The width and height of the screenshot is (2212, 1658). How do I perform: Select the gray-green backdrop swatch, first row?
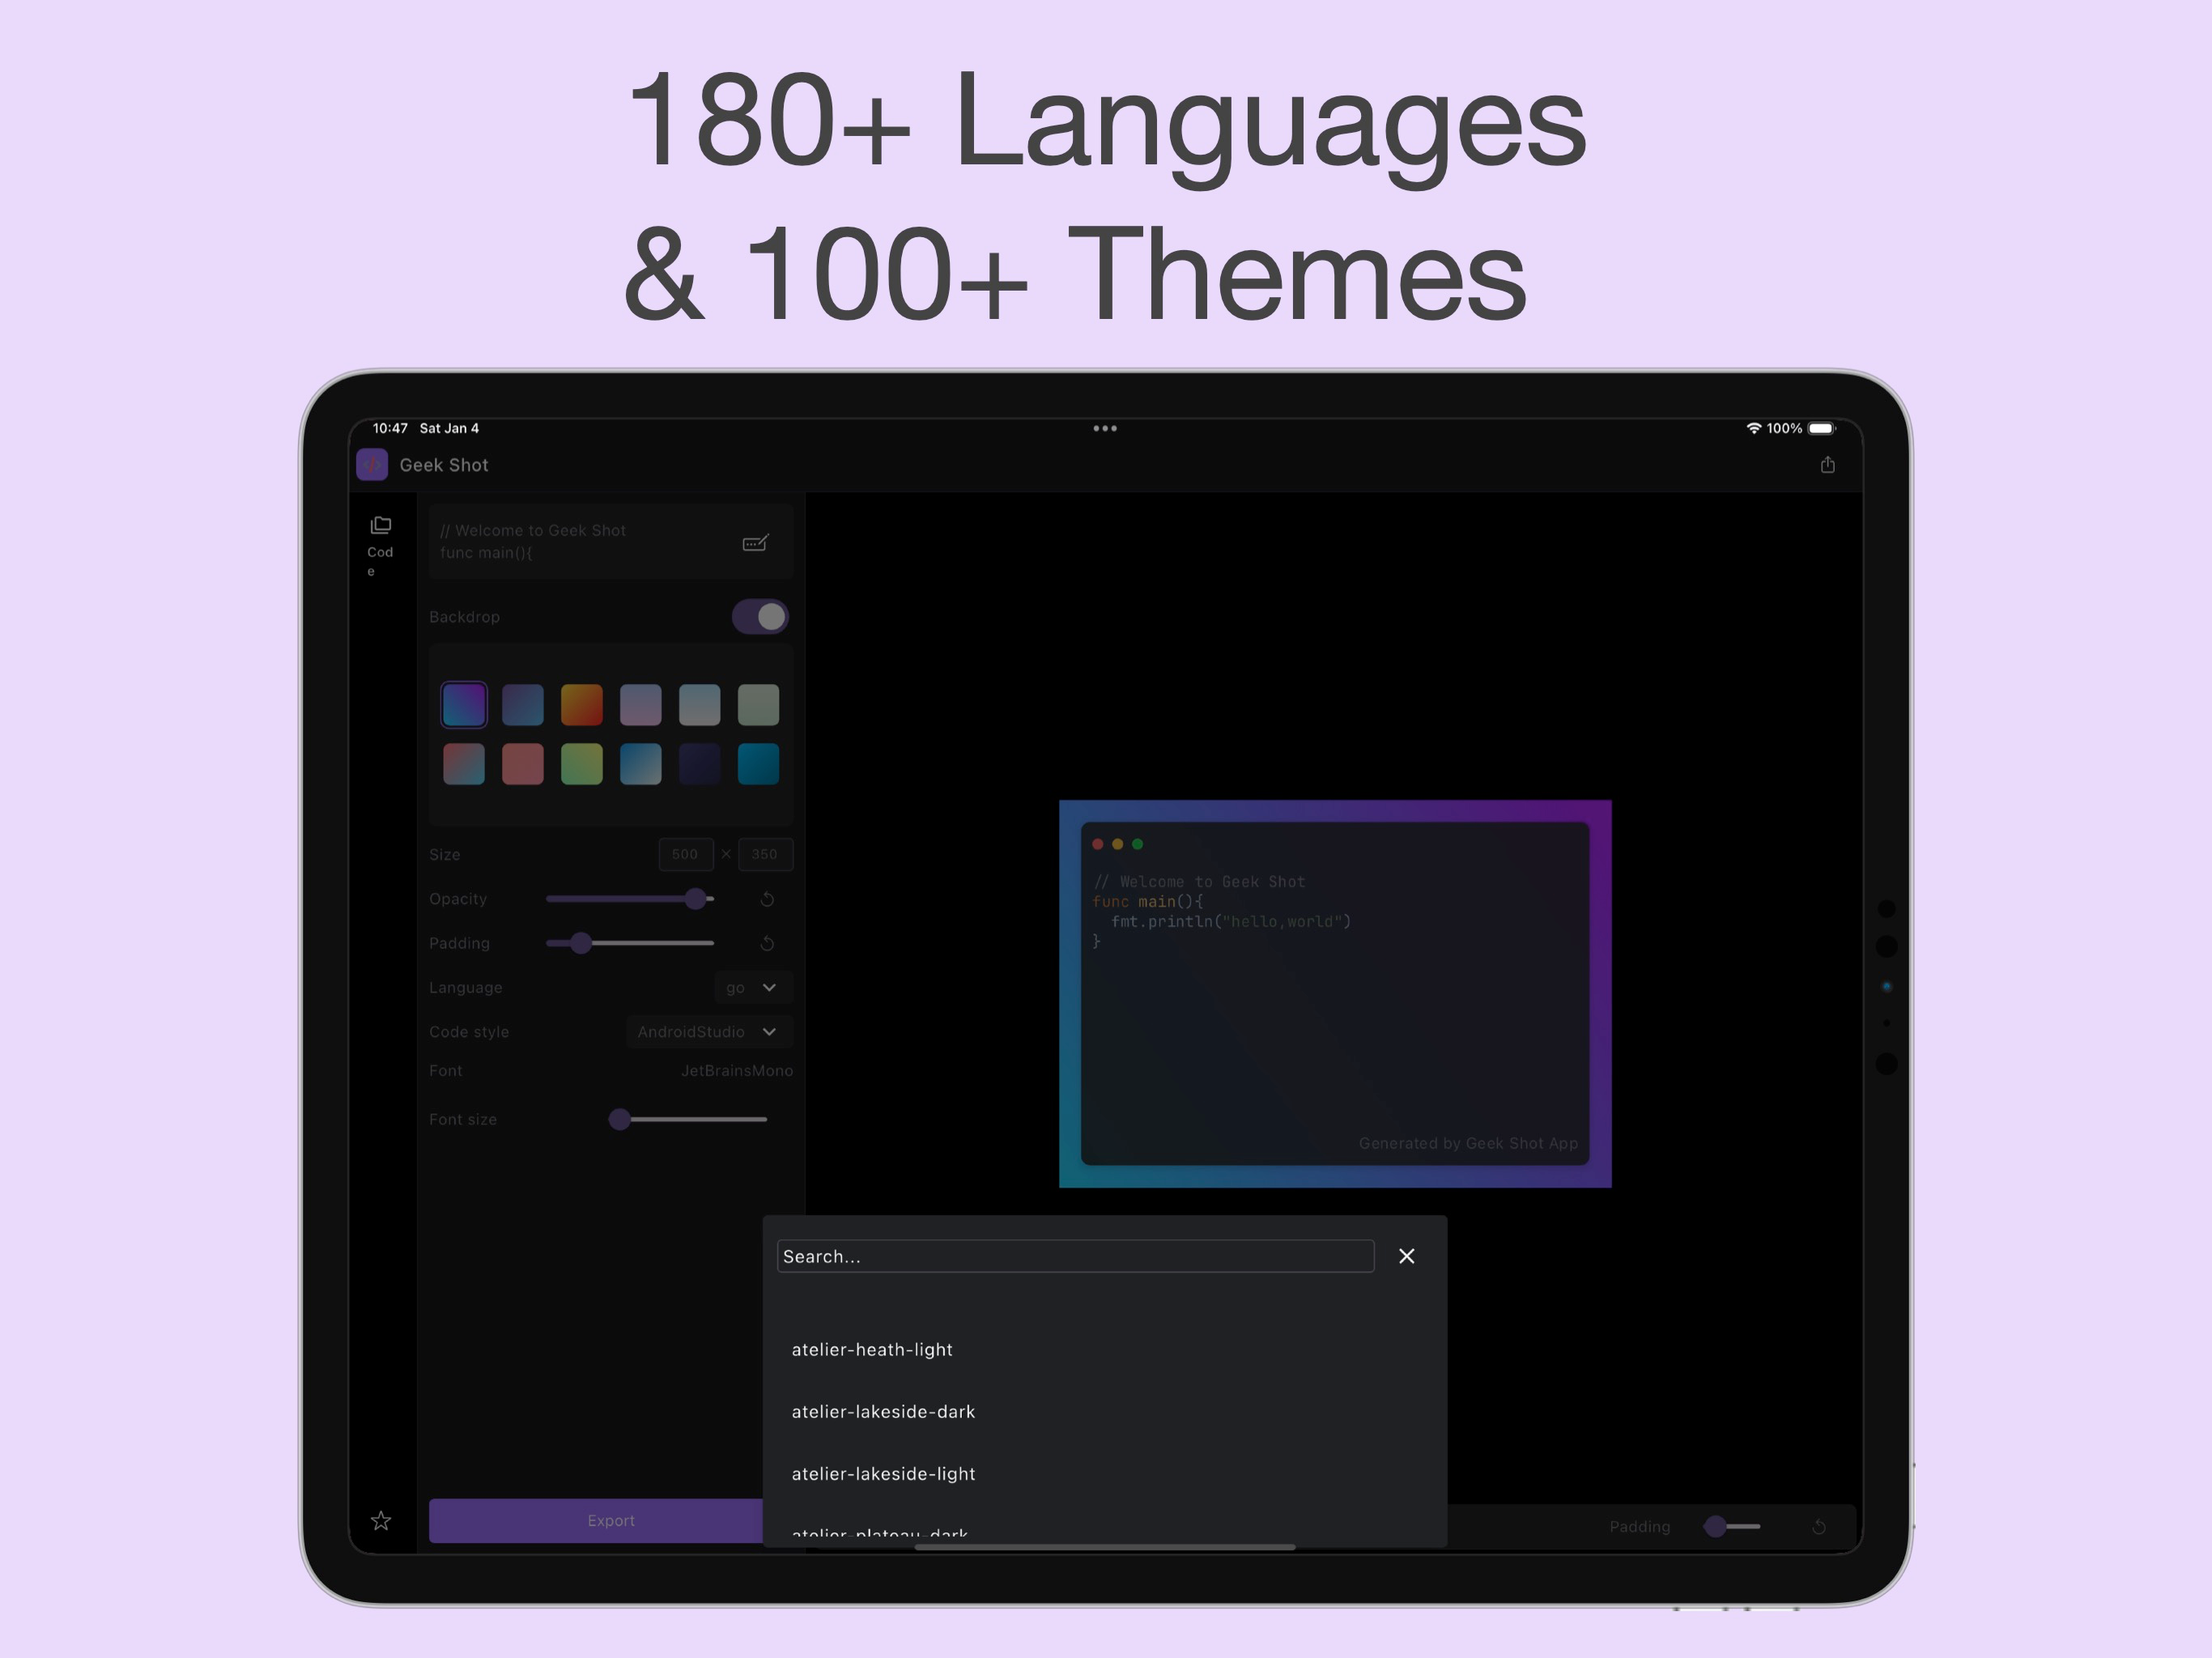(759, 705)
